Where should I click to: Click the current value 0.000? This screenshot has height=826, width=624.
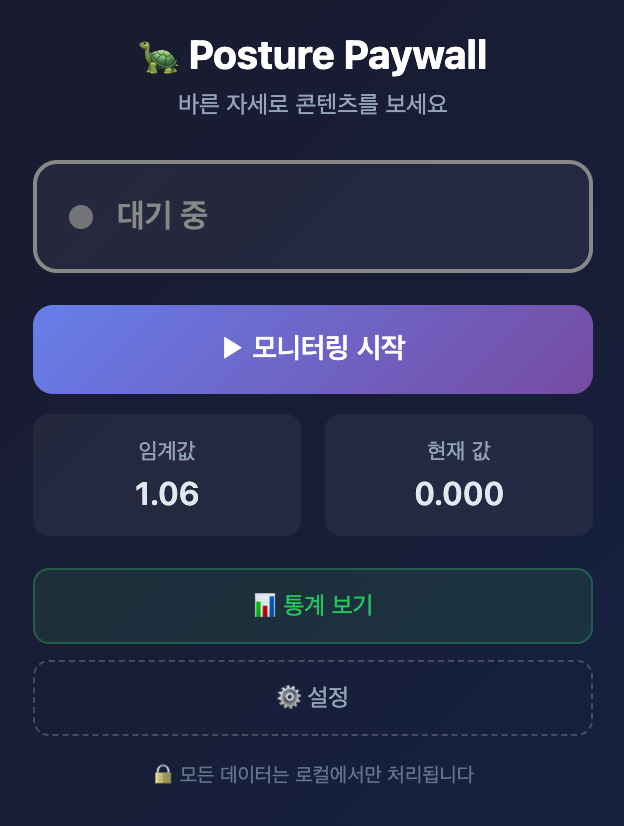point(458,493)
